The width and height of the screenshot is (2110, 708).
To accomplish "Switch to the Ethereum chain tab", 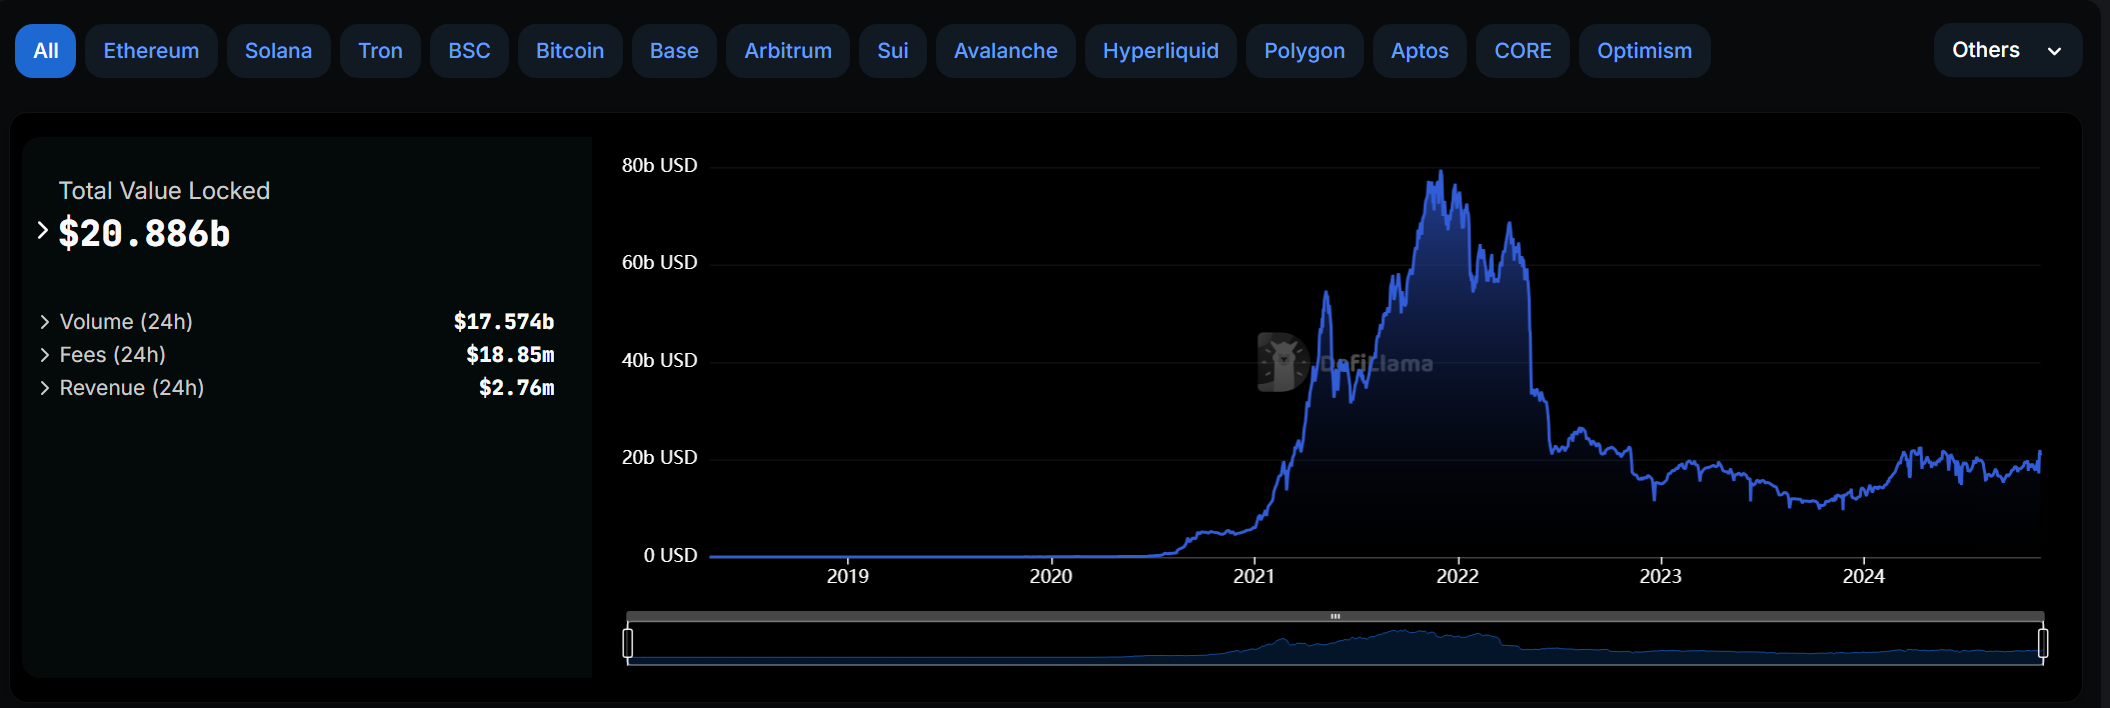I will click(151, 51).
